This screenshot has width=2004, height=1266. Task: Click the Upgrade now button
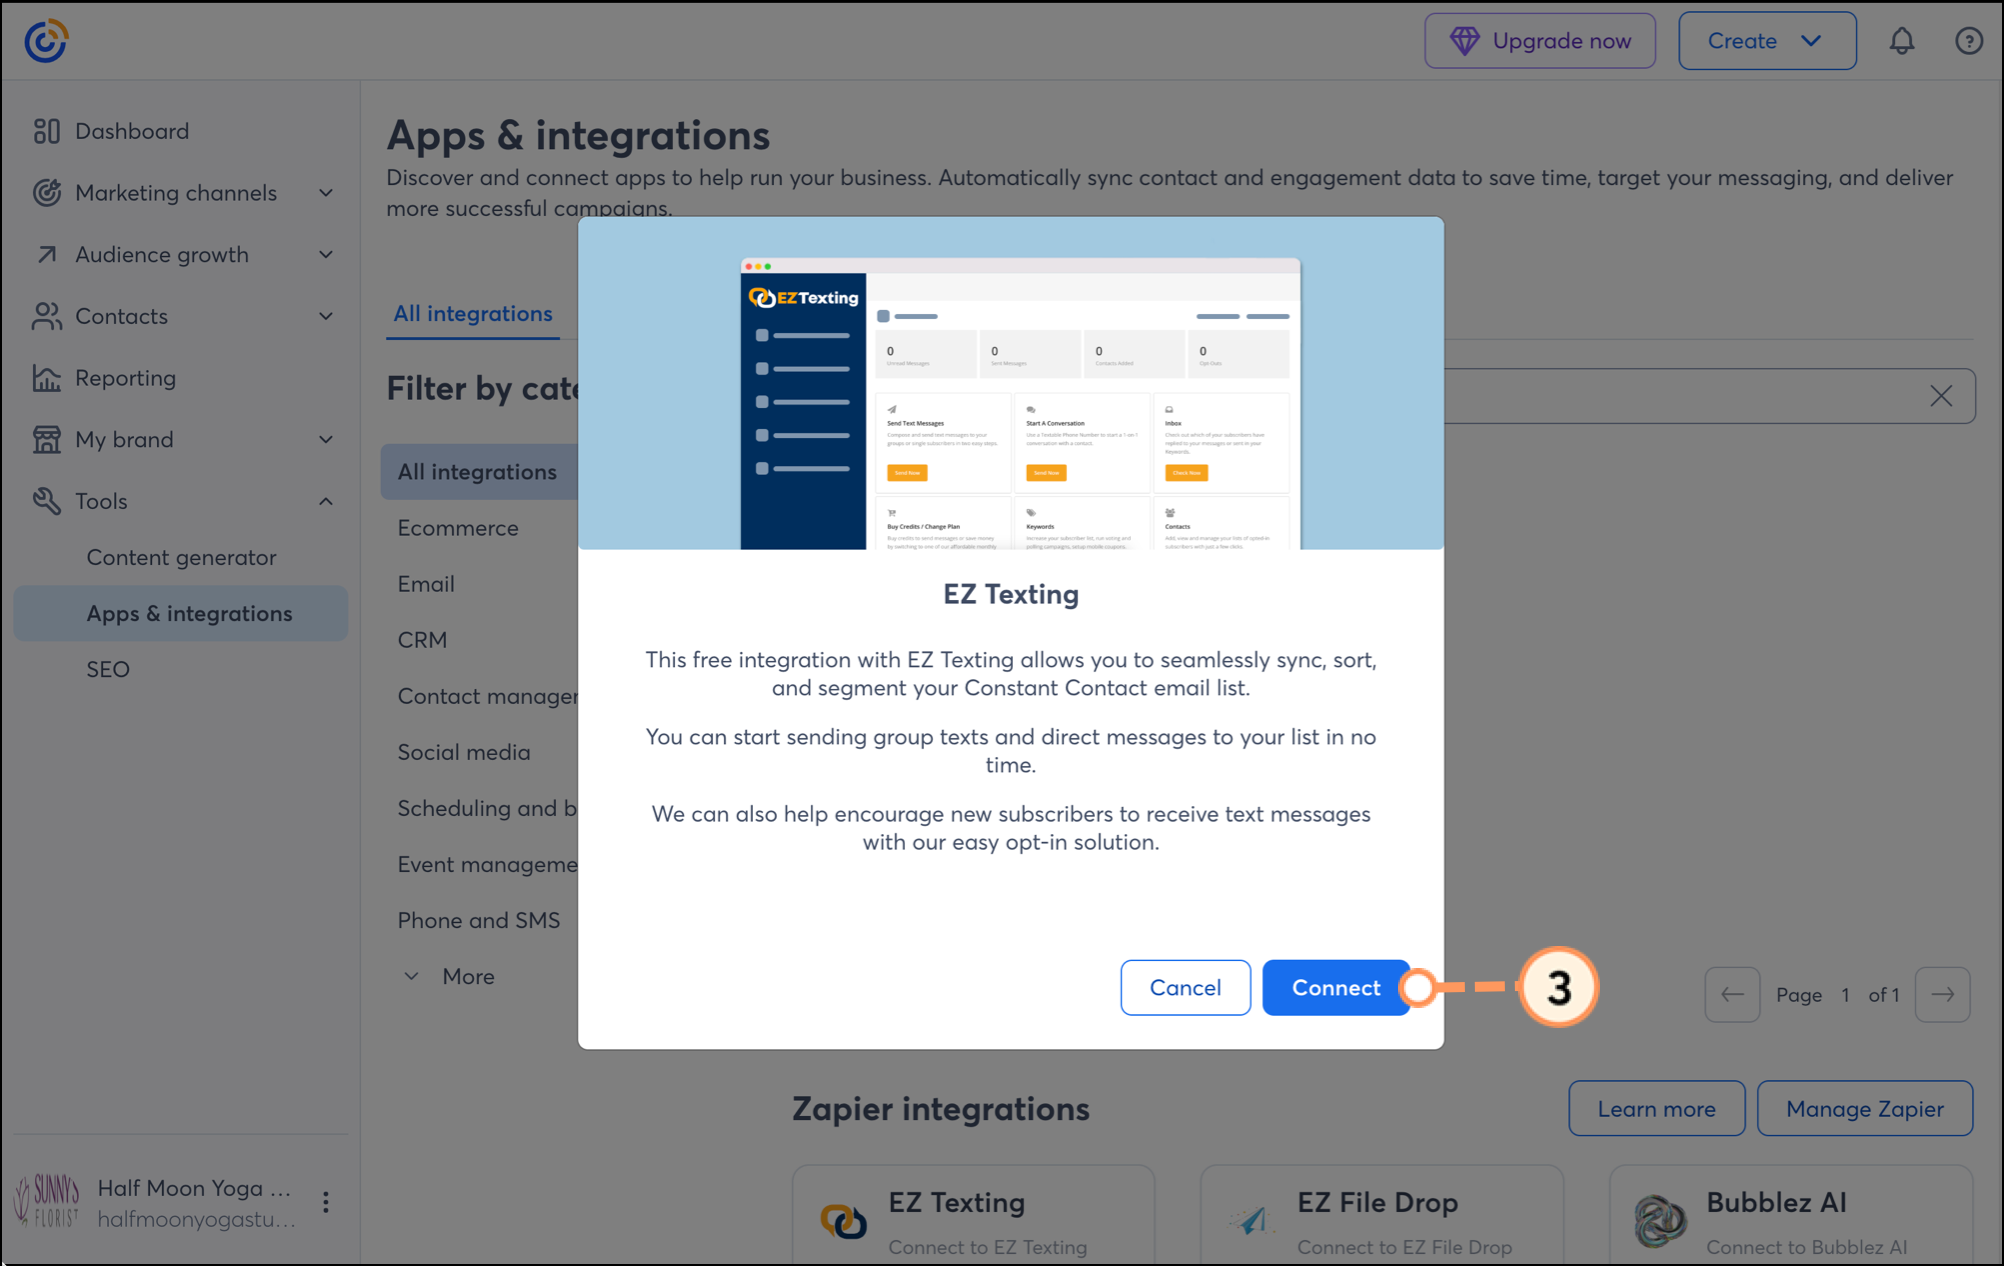click(1540, 41)
